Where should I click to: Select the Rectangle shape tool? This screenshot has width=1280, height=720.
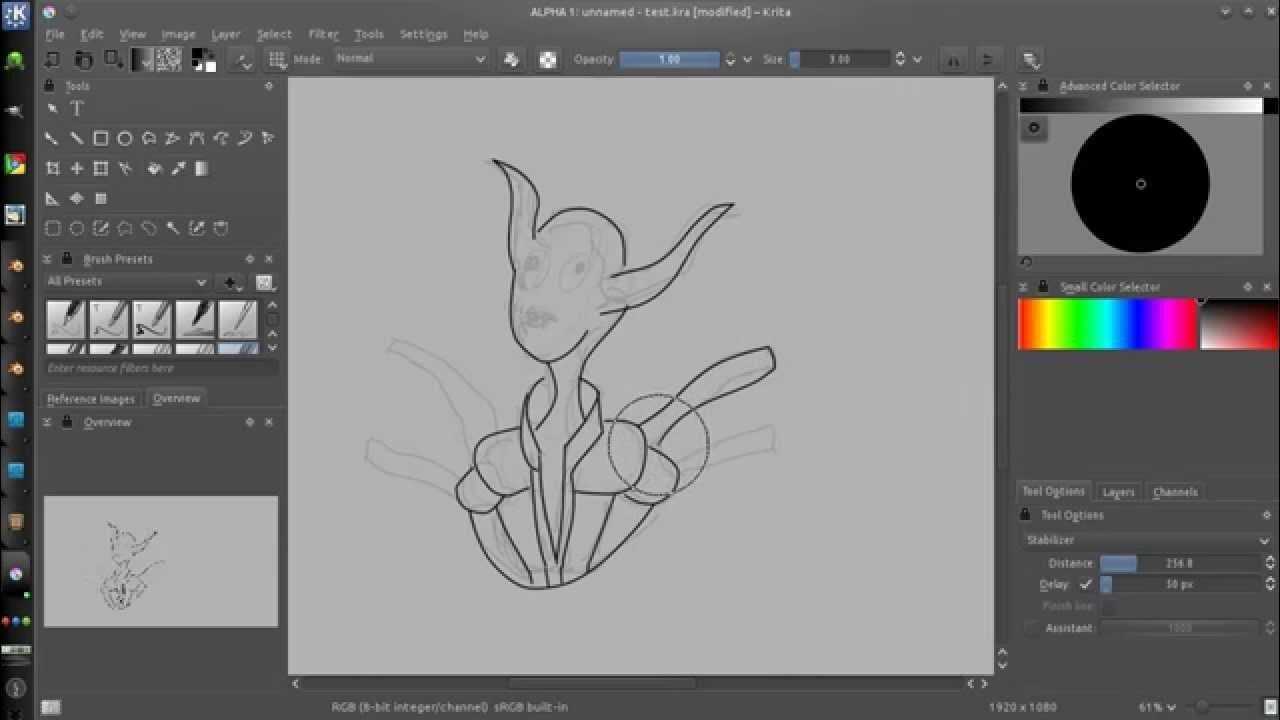(x=100, y=138)
